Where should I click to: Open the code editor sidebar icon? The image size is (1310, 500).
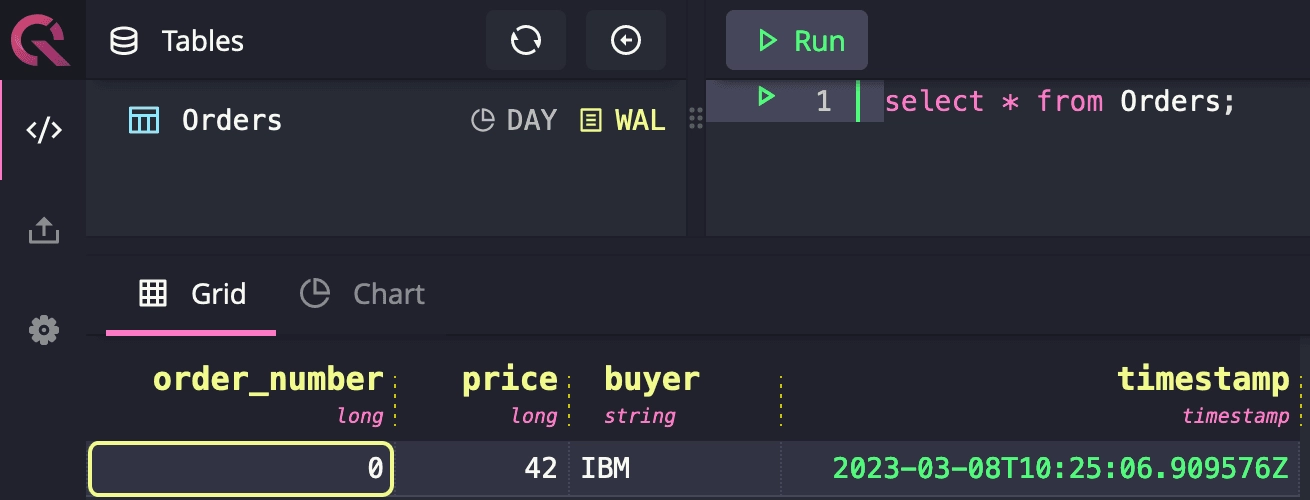(x=43, y=130)
